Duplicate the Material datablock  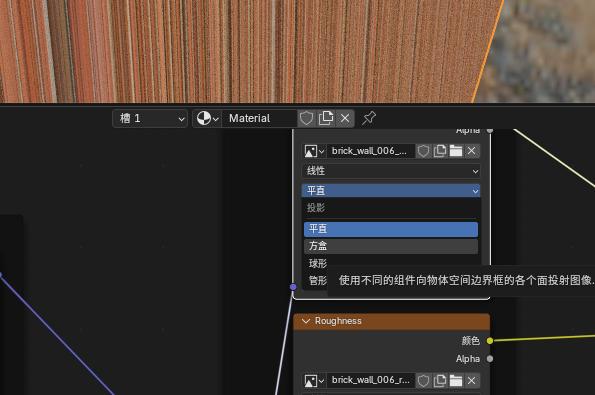[326, 118]
